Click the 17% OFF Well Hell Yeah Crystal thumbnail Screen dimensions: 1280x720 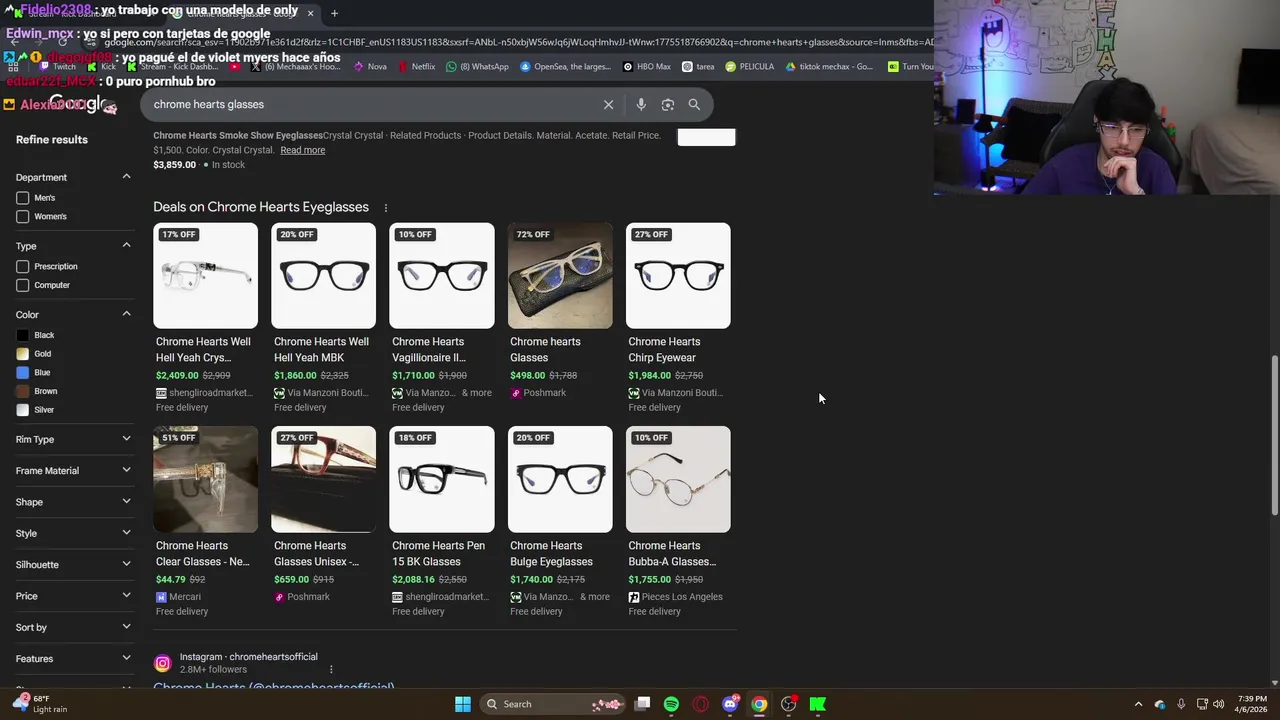[205, 276]
